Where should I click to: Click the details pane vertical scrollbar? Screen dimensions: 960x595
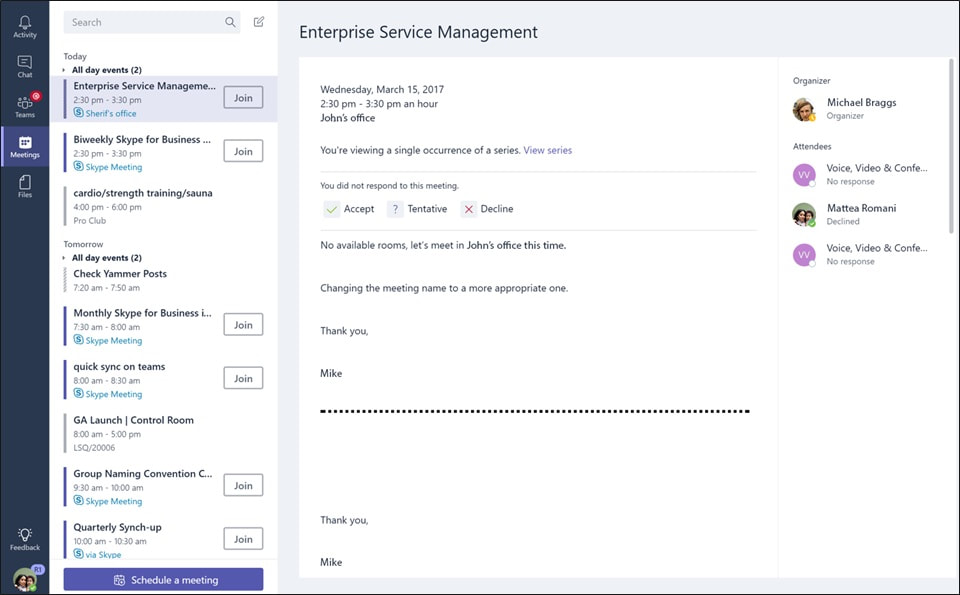point(950,146)
